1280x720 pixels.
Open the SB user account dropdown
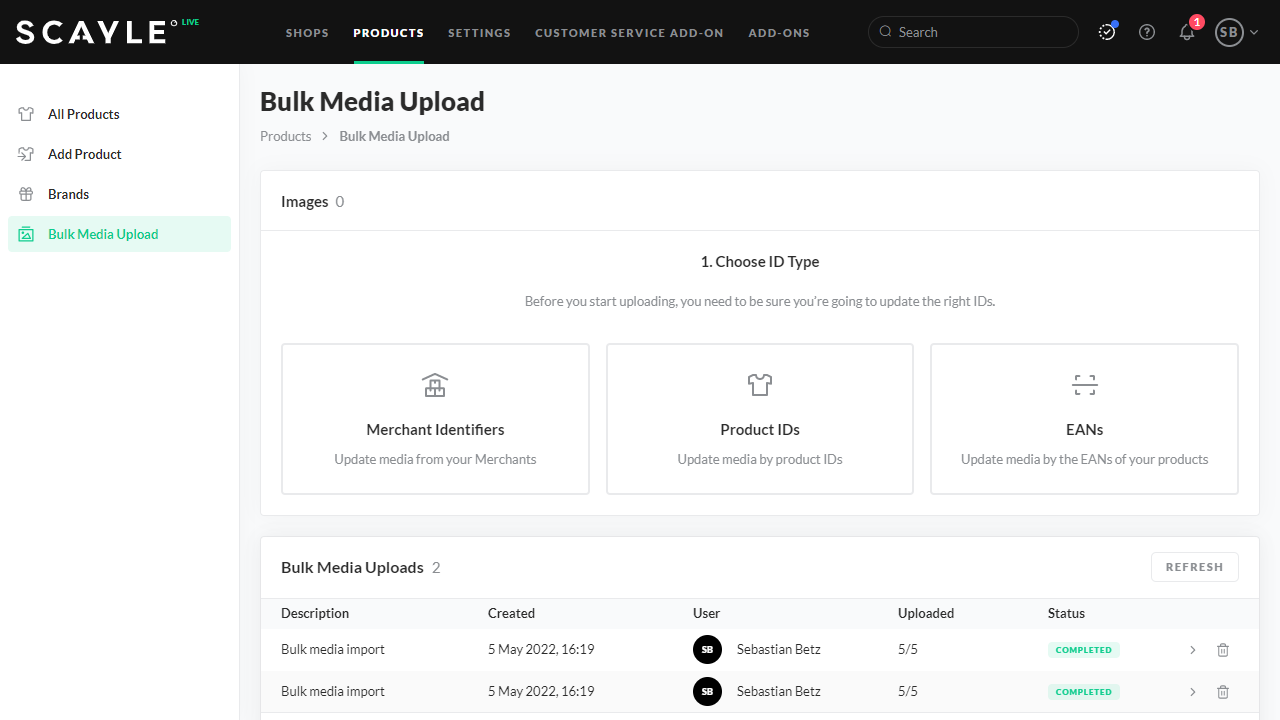1236,32
